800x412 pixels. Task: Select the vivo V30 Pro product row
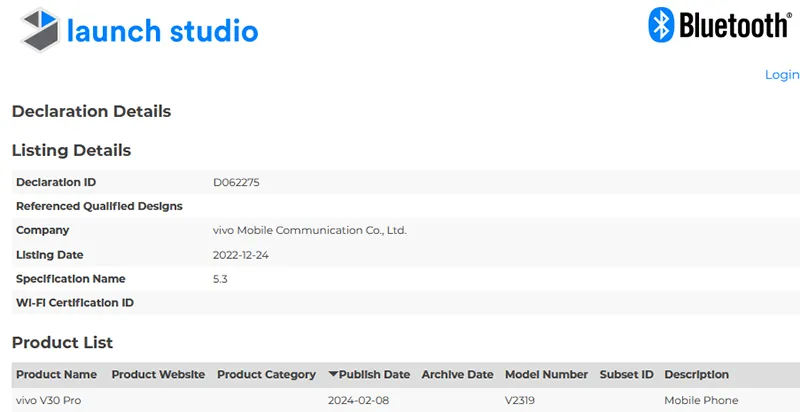click(406, 400)
